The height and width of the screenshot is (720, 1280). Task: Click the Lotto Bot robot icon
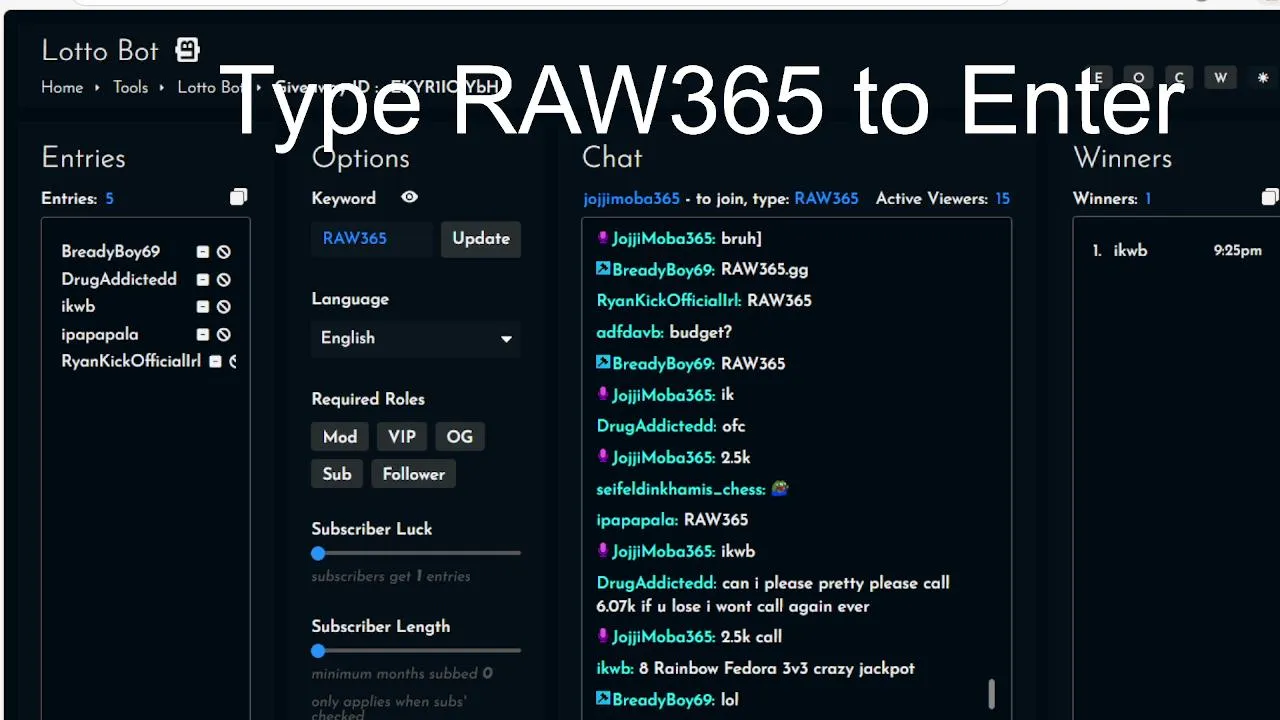(x=187, y=49)
